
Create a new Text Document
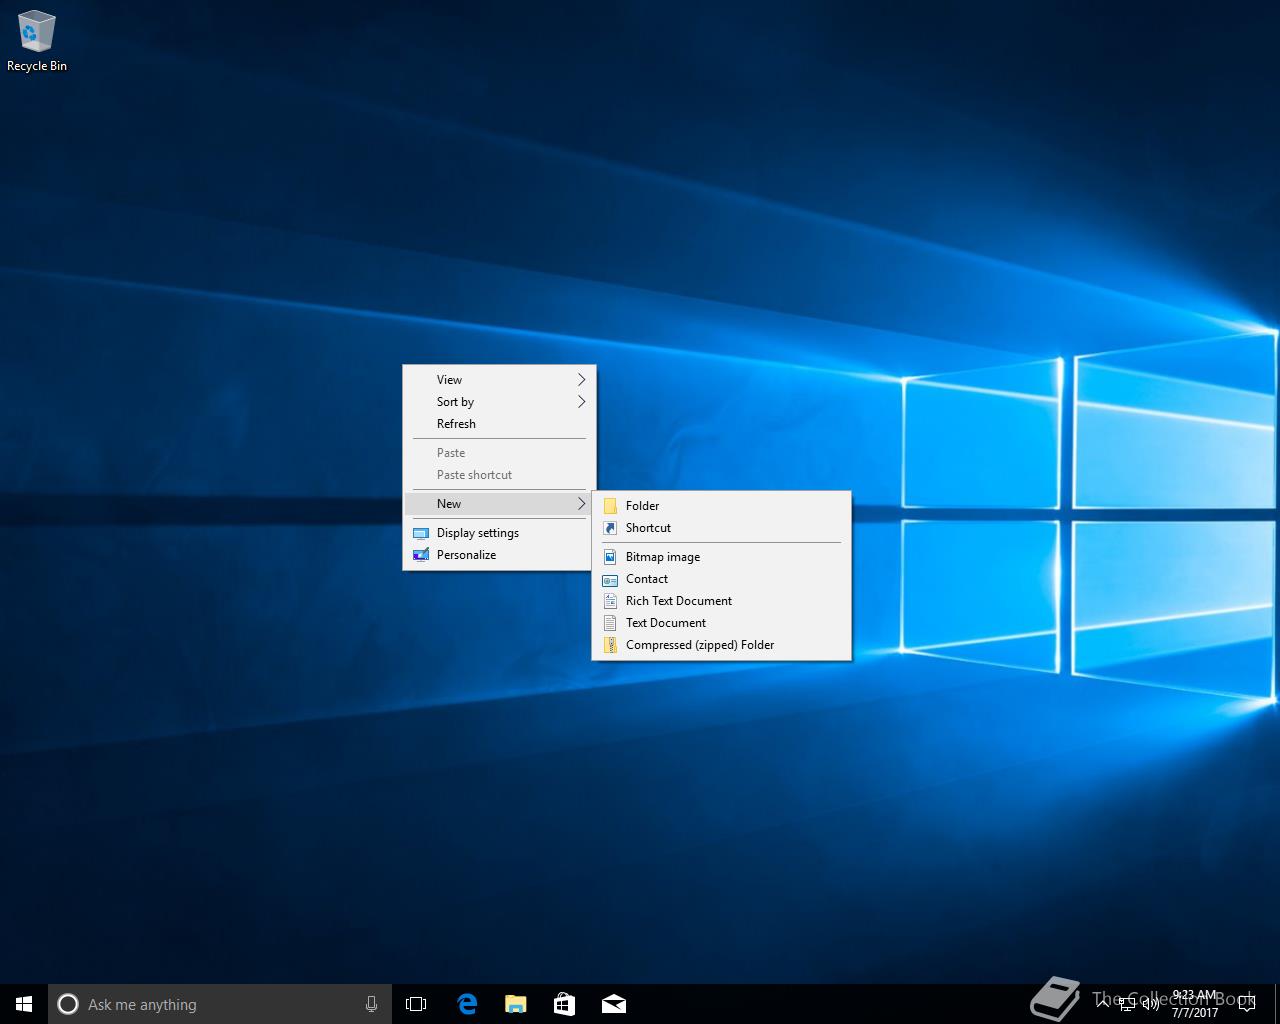[x=721, y=623]
